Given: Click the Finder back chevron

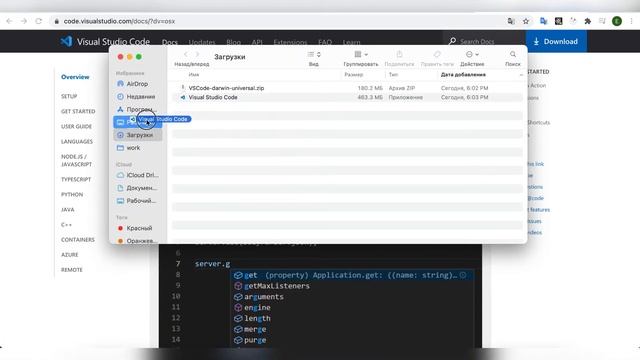Looking at the screenshot, I should (x=186, y=54).
